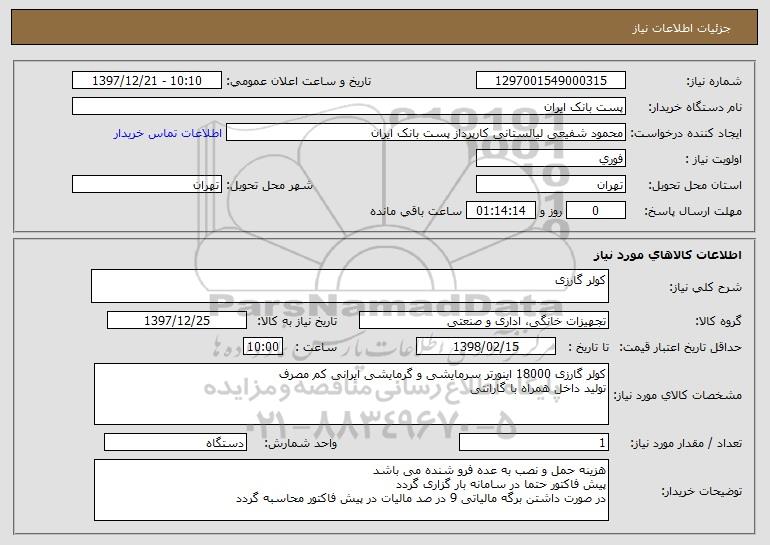This screenshot has height=545, width=770.
Task: Click the text ساعت باقی مانده
Action: pyautogui.click(x=416, y=211)
